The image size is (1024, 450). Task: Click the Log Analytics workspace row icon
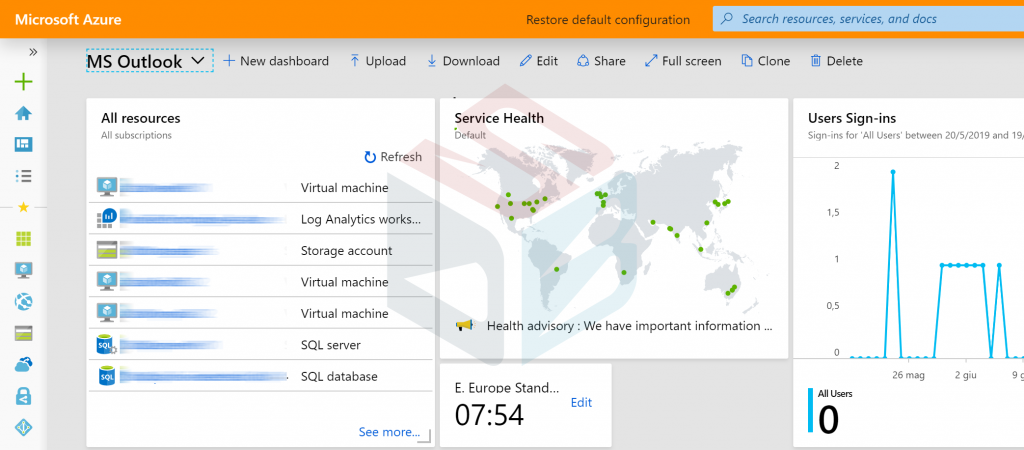click(106, 219)
